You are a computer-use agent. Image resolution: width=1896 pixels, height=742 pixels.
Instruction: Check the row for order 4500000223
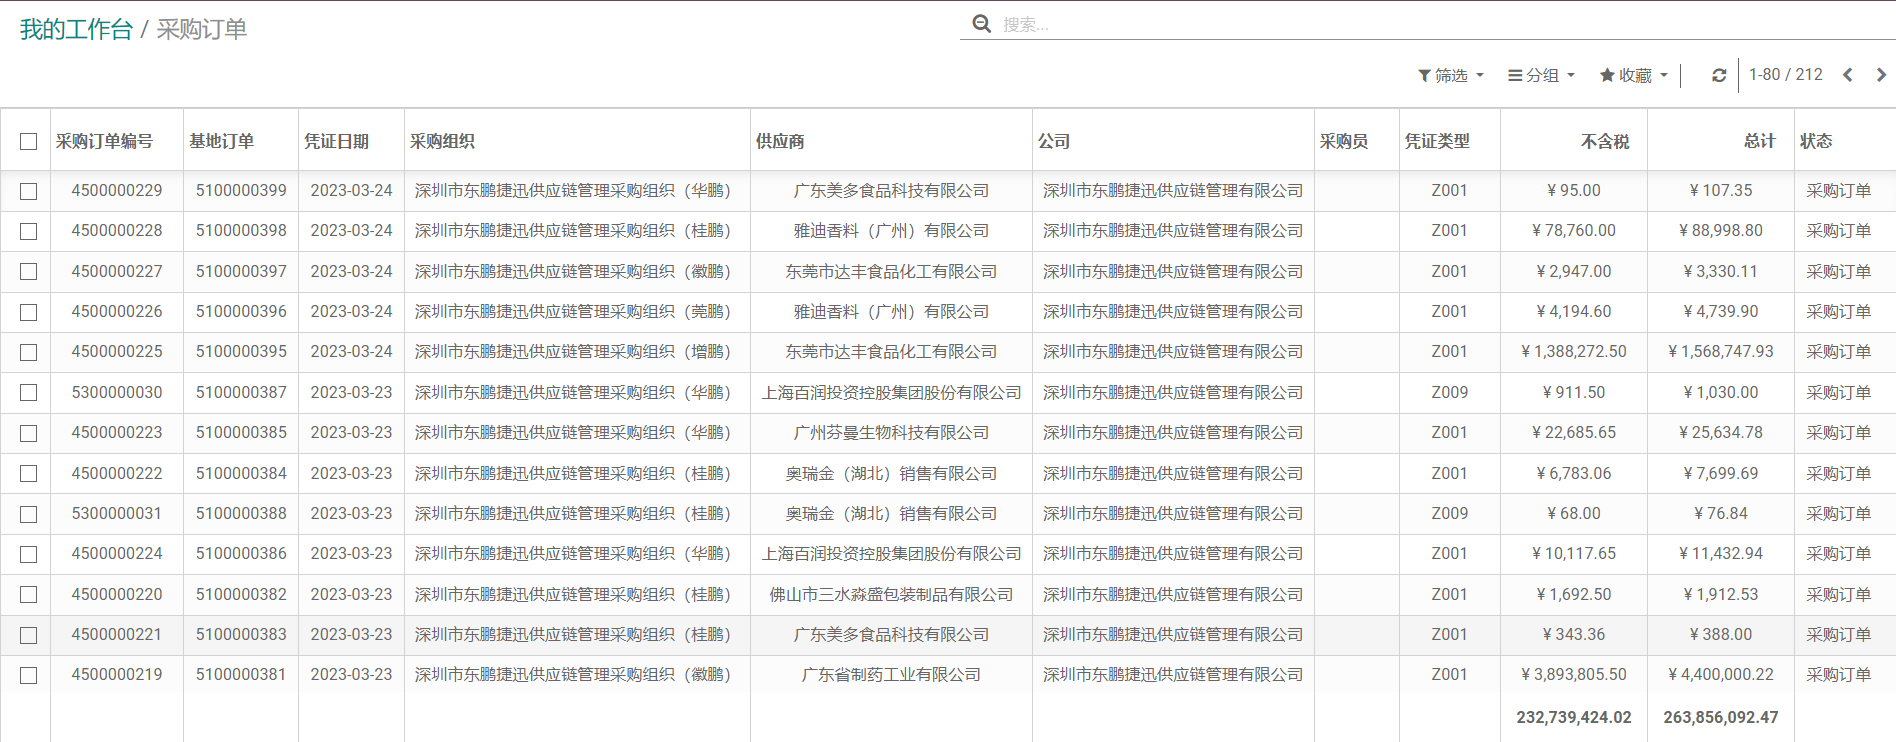pos(29,433)
